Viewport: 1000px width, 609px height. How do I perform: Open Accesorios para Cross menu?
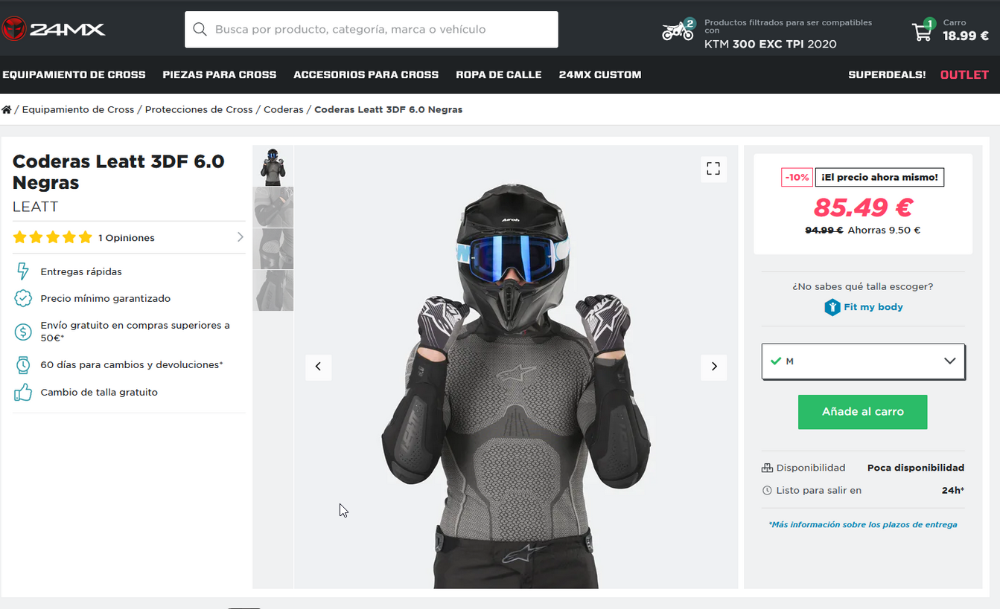coord(366,75)
